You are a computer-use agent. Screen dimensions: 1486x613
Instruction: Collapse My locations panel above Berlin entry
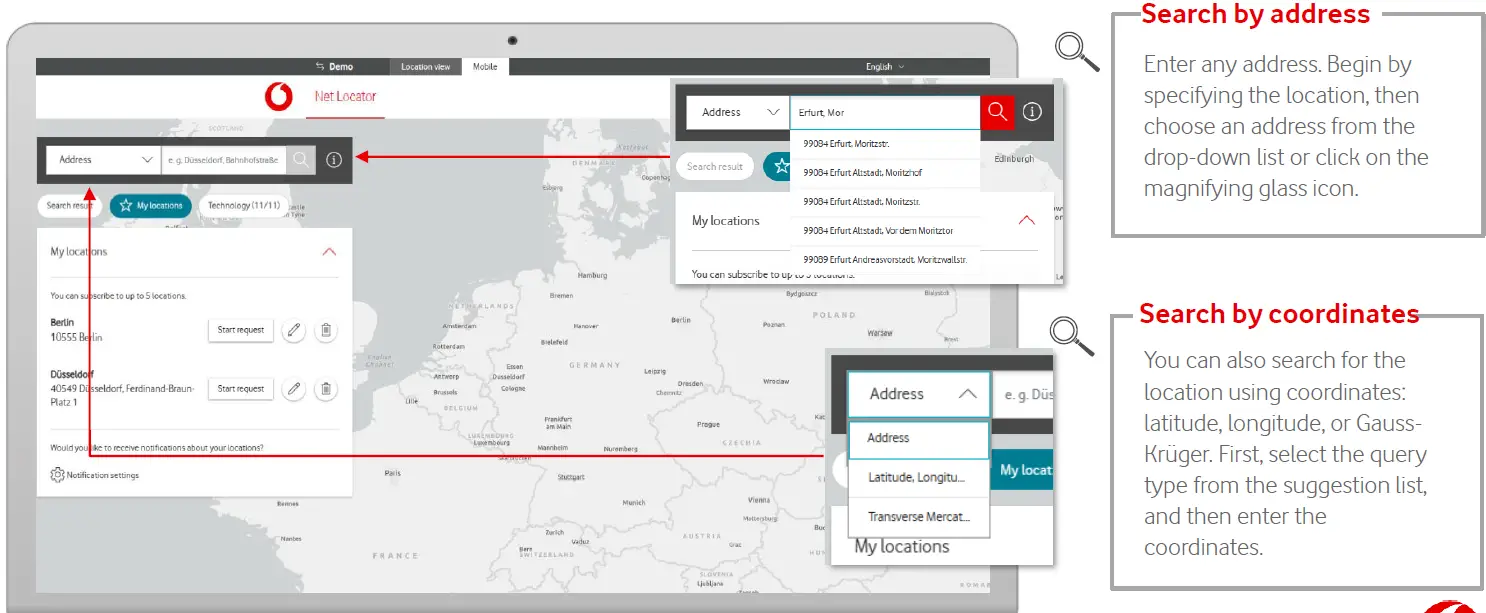(x=329, y=252)
